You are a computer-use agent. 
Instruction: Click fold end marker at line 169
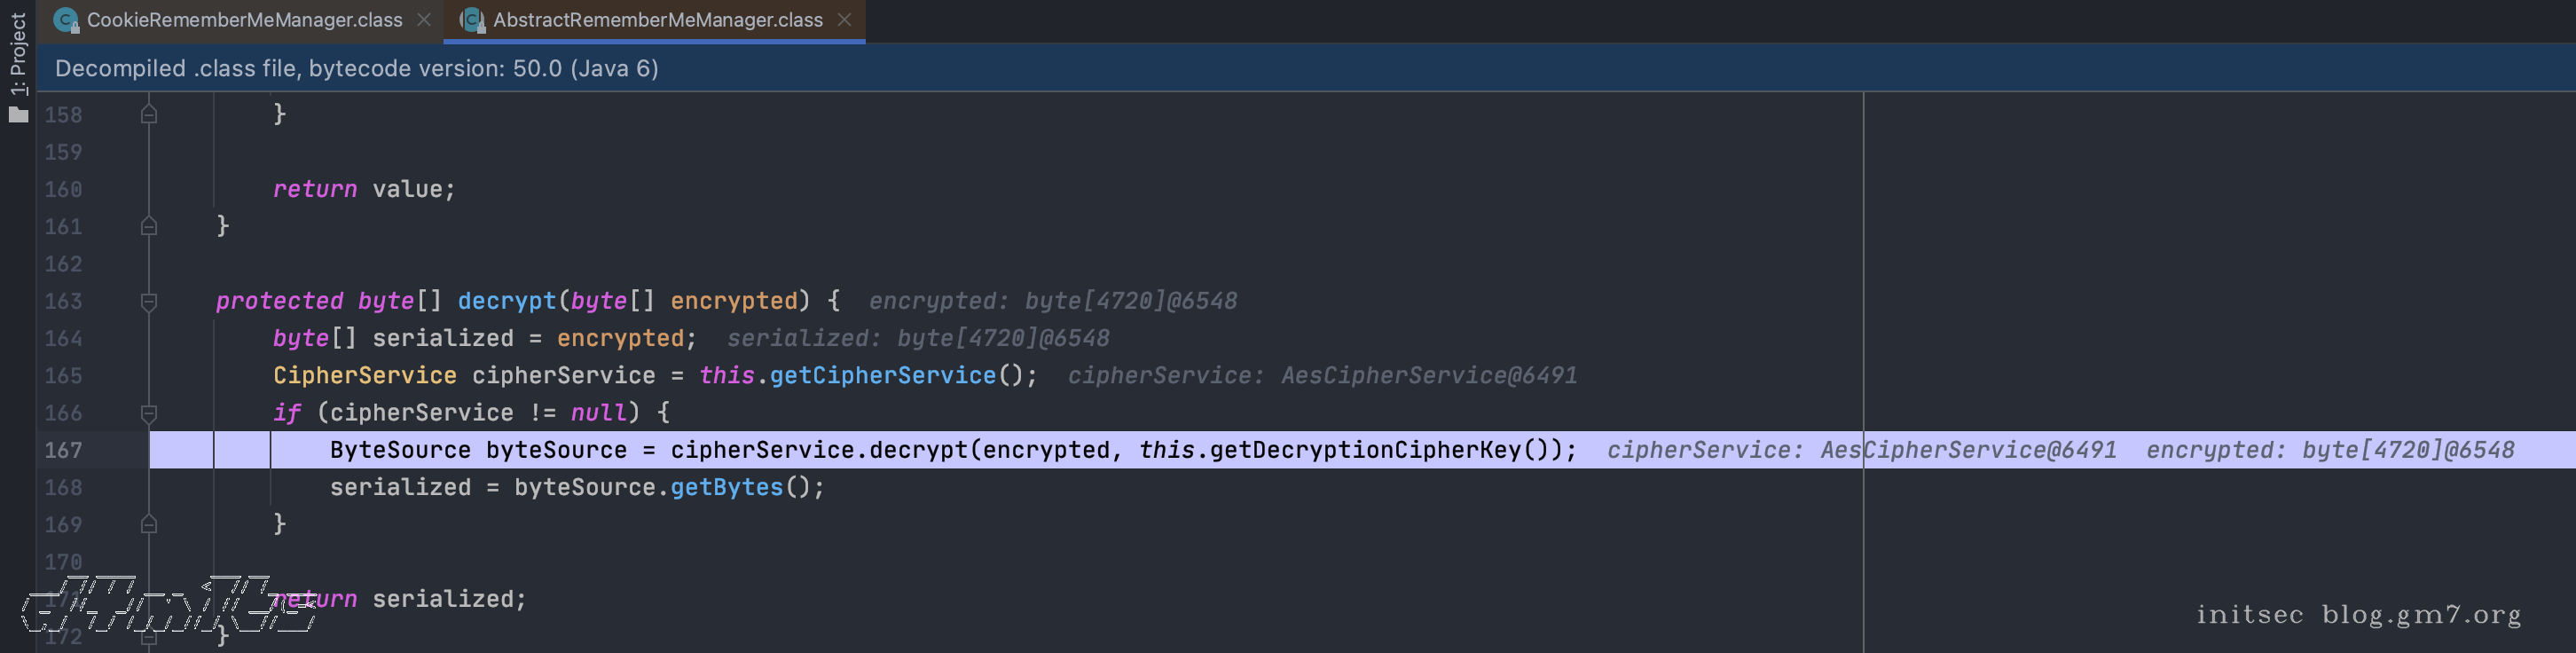149,524
